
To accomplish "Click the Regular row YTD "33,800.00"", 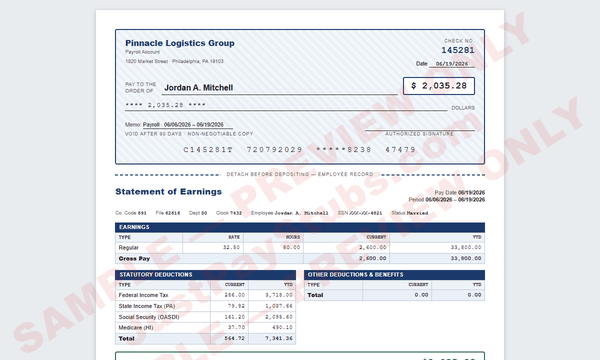I will click(466, 248).
